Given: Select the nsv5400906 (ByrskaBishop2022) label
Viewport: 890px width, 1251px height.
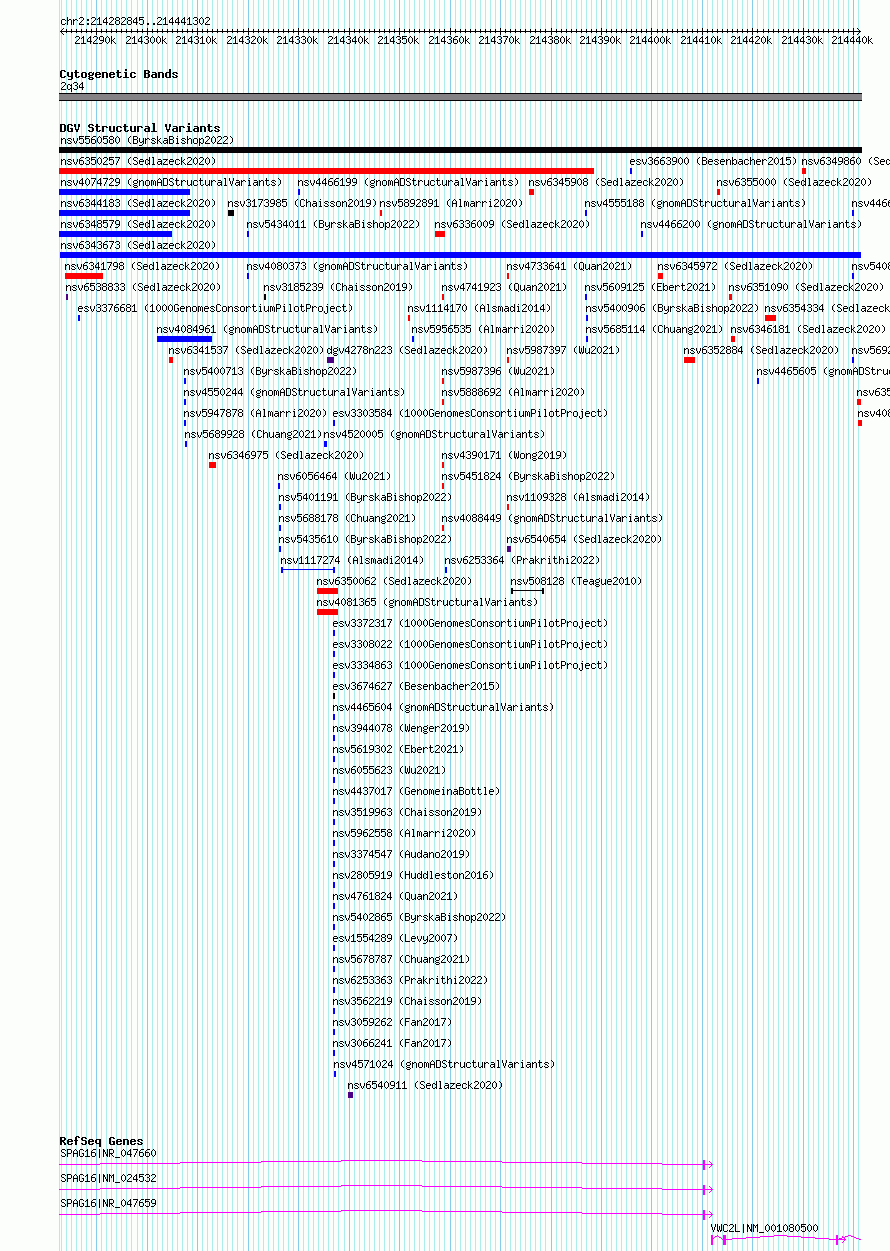Looking at the screenshot, I should point(671,308).
